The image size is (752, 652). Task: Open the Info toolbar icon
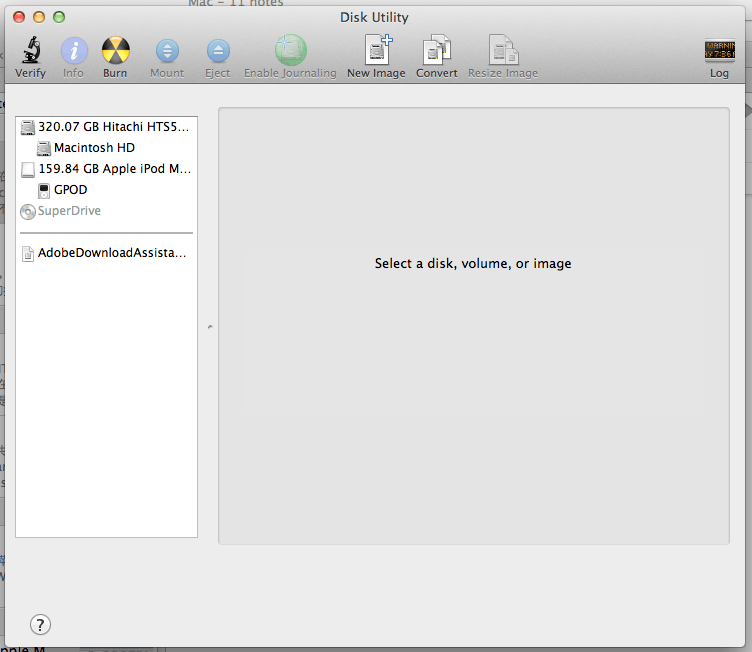pyautogui.click(x=74, y=51)
